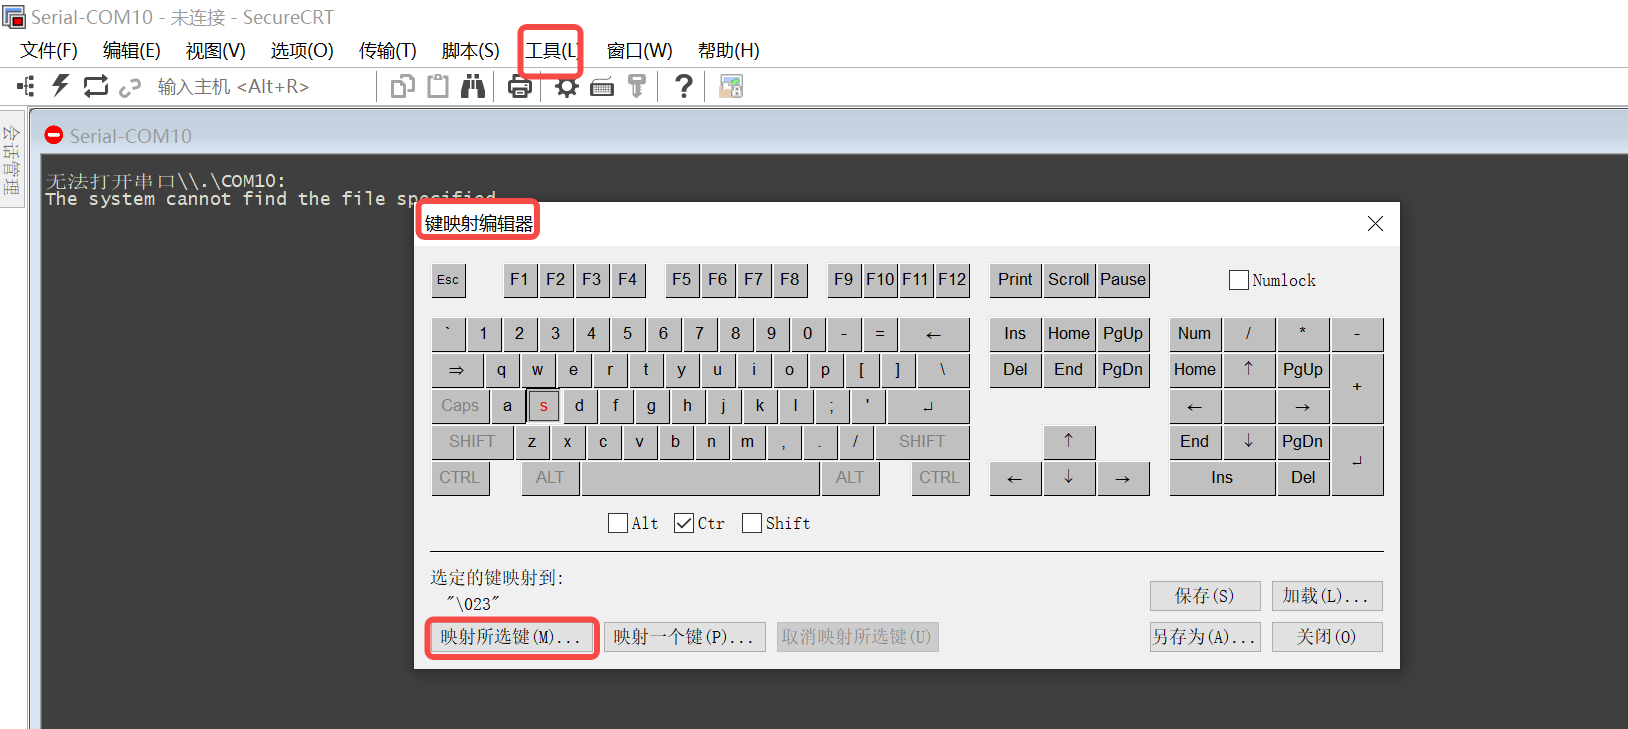Select the spacebar key on virtual keyboard
The height and width of the screenshot is (729, 1628).
(x=700, y=478)
